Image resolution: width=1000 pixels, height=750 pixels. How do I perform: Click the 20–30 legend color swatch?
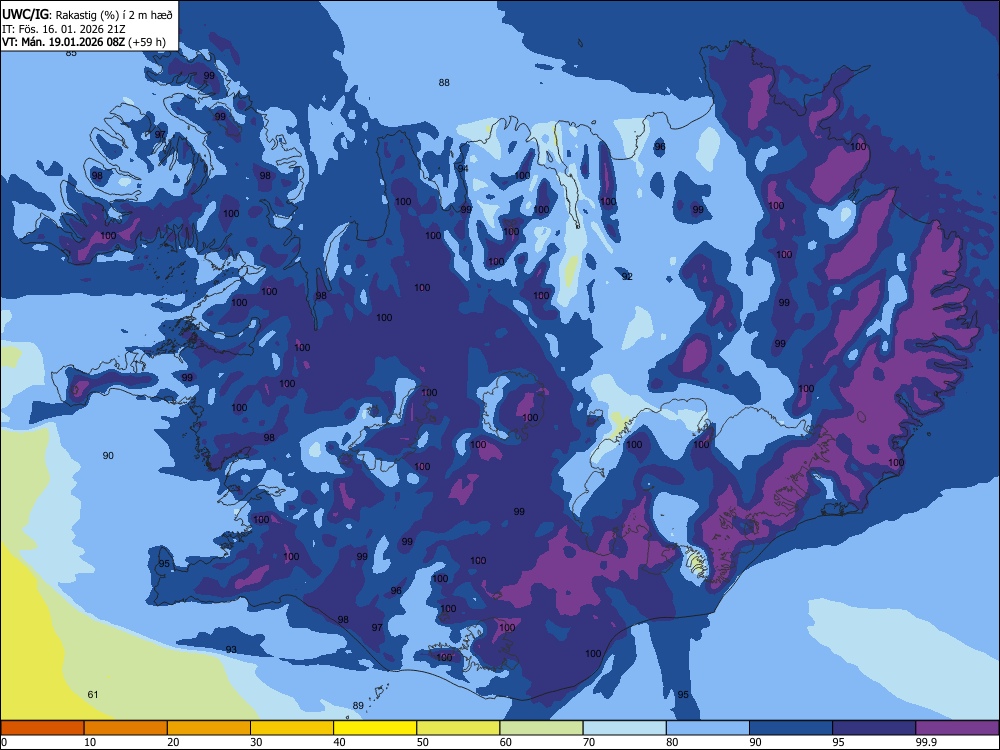coord(209,728)
